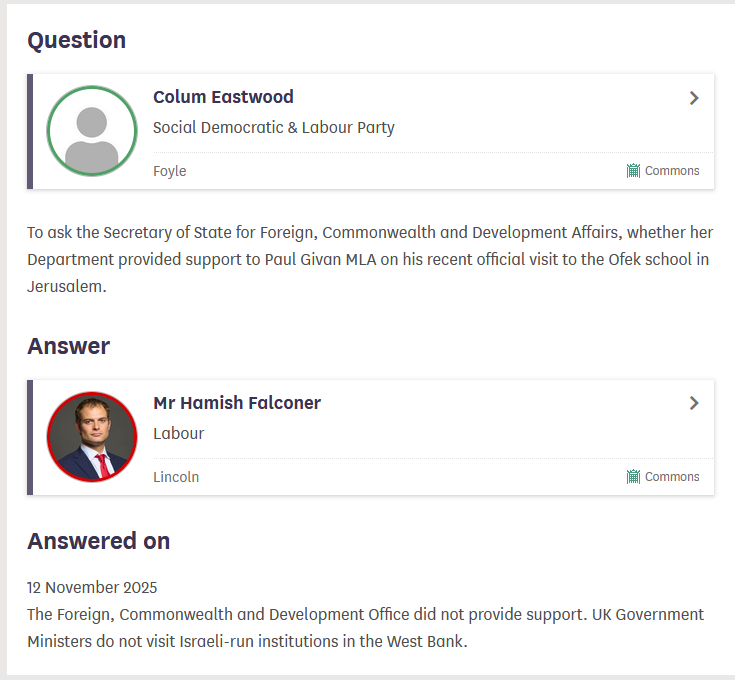Click the answer text about Israeli-run institutions
The height and width of the screenshot is (680, 735).
[365, 627]
